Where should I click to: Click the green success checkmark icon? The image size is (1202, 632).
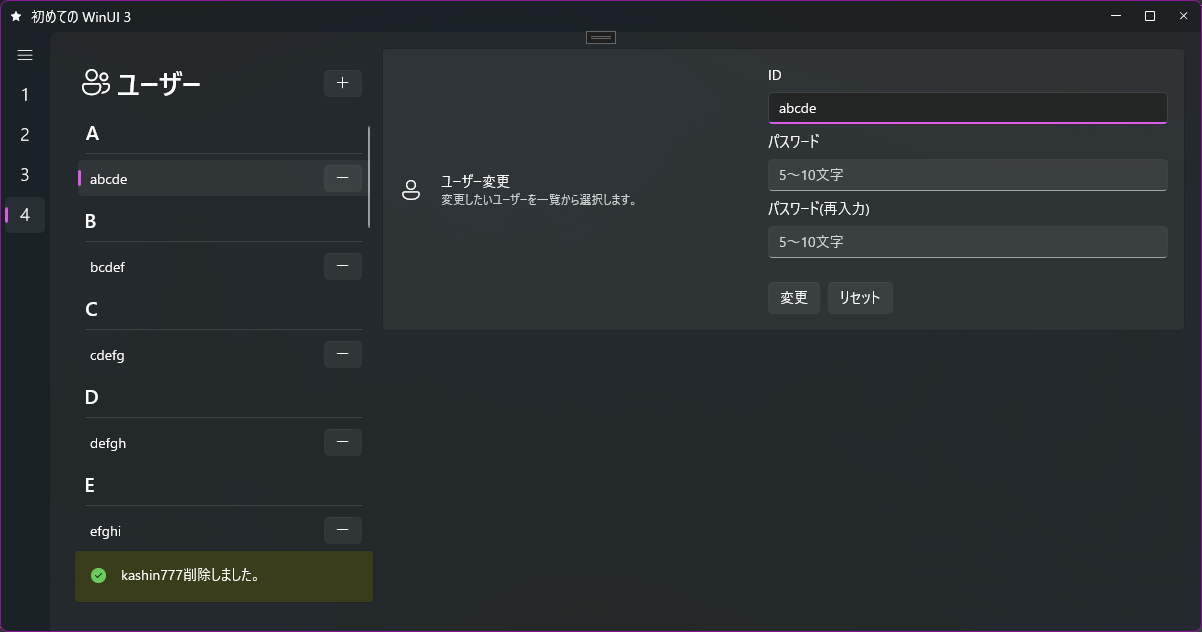click(98, 575)
